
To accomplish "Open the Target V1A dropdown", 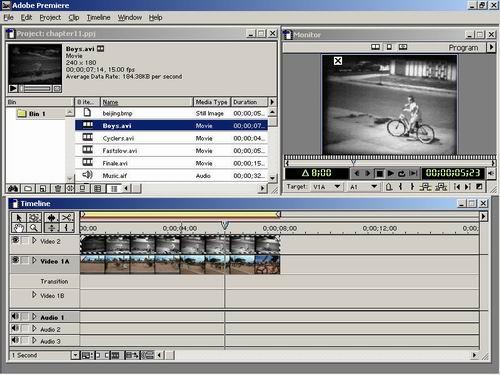I will tap(337, 187).
